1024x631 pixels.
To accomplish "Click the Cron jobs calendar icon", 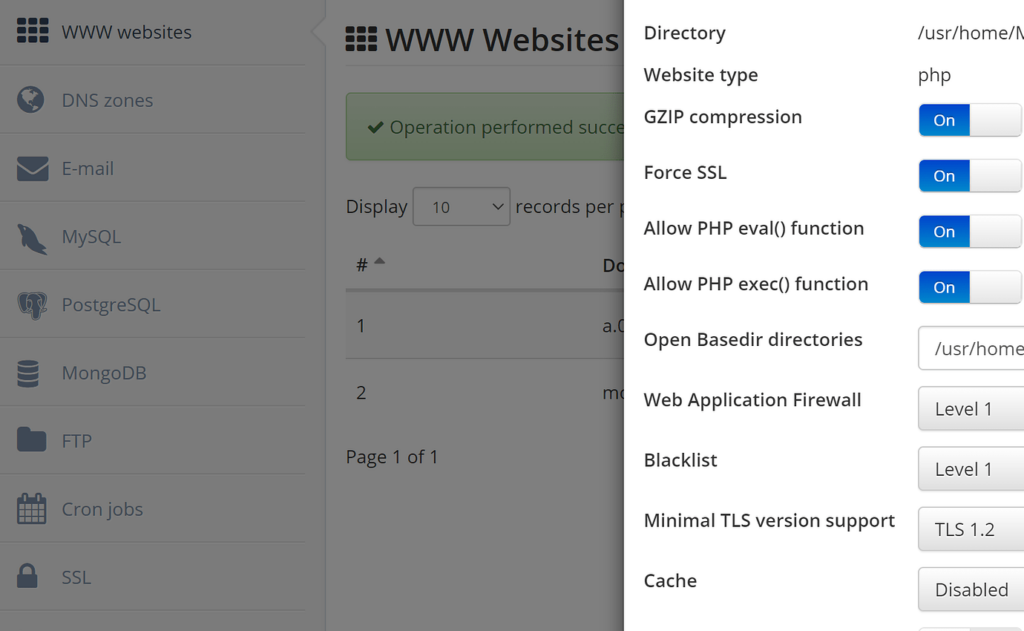I will click(32, 509).
